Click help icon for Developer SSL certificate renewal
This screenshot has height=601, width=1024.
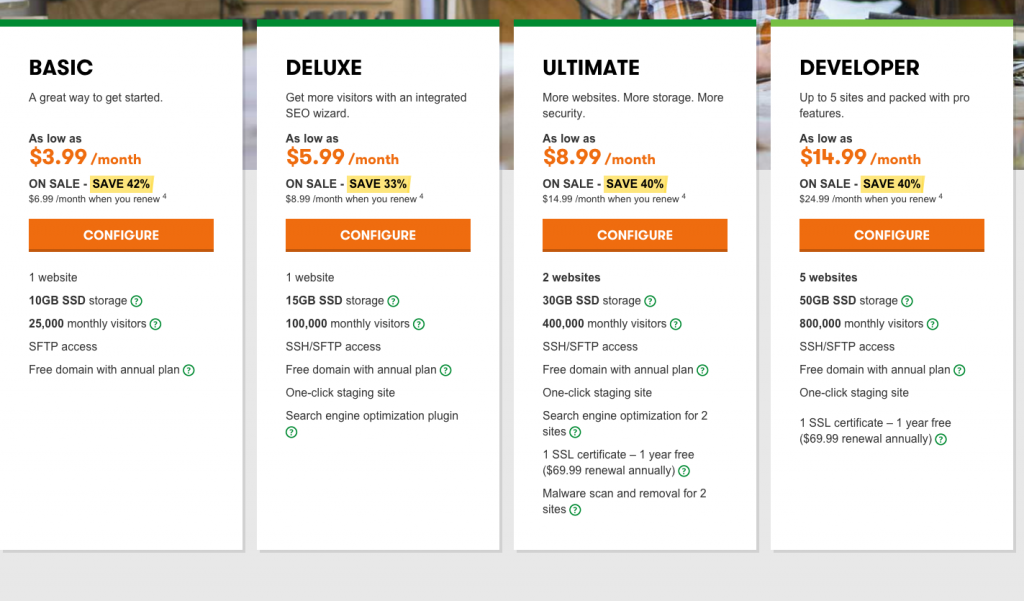click(941, 439)
